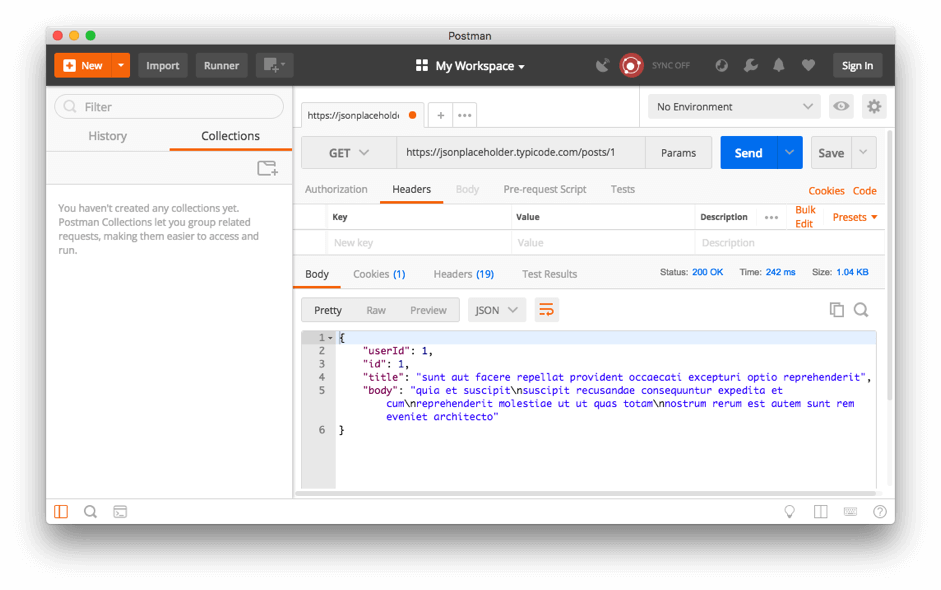Toggle the SYNC OFF label
Image resolution: width=941 pixels, height=590 pixels.
pyautogui.click(x=671, y=65)
